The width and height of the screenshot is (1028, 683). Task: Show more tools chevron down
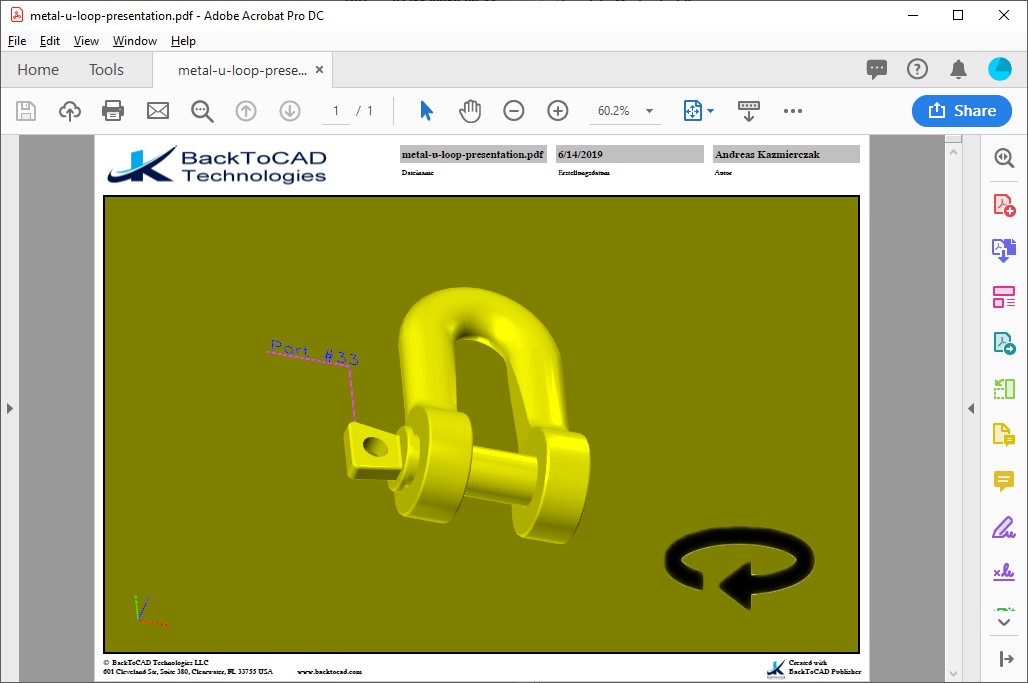pos(1004,622)
